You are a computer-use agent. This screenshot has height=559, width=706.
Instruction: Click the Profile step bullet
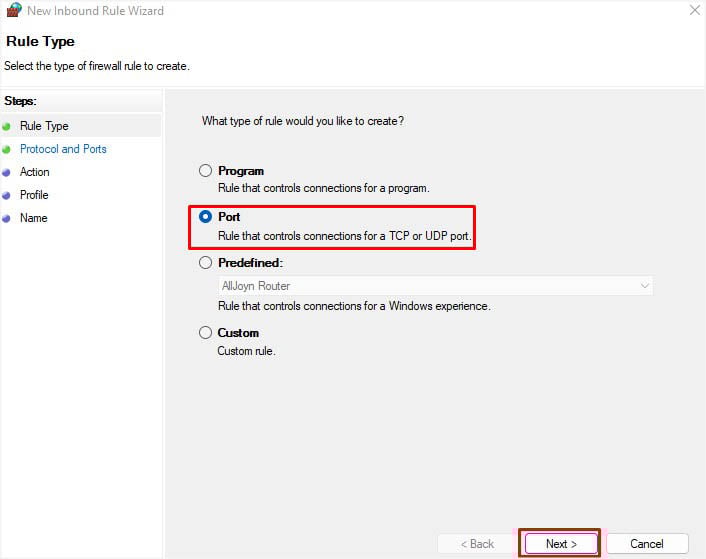(7, 196)
